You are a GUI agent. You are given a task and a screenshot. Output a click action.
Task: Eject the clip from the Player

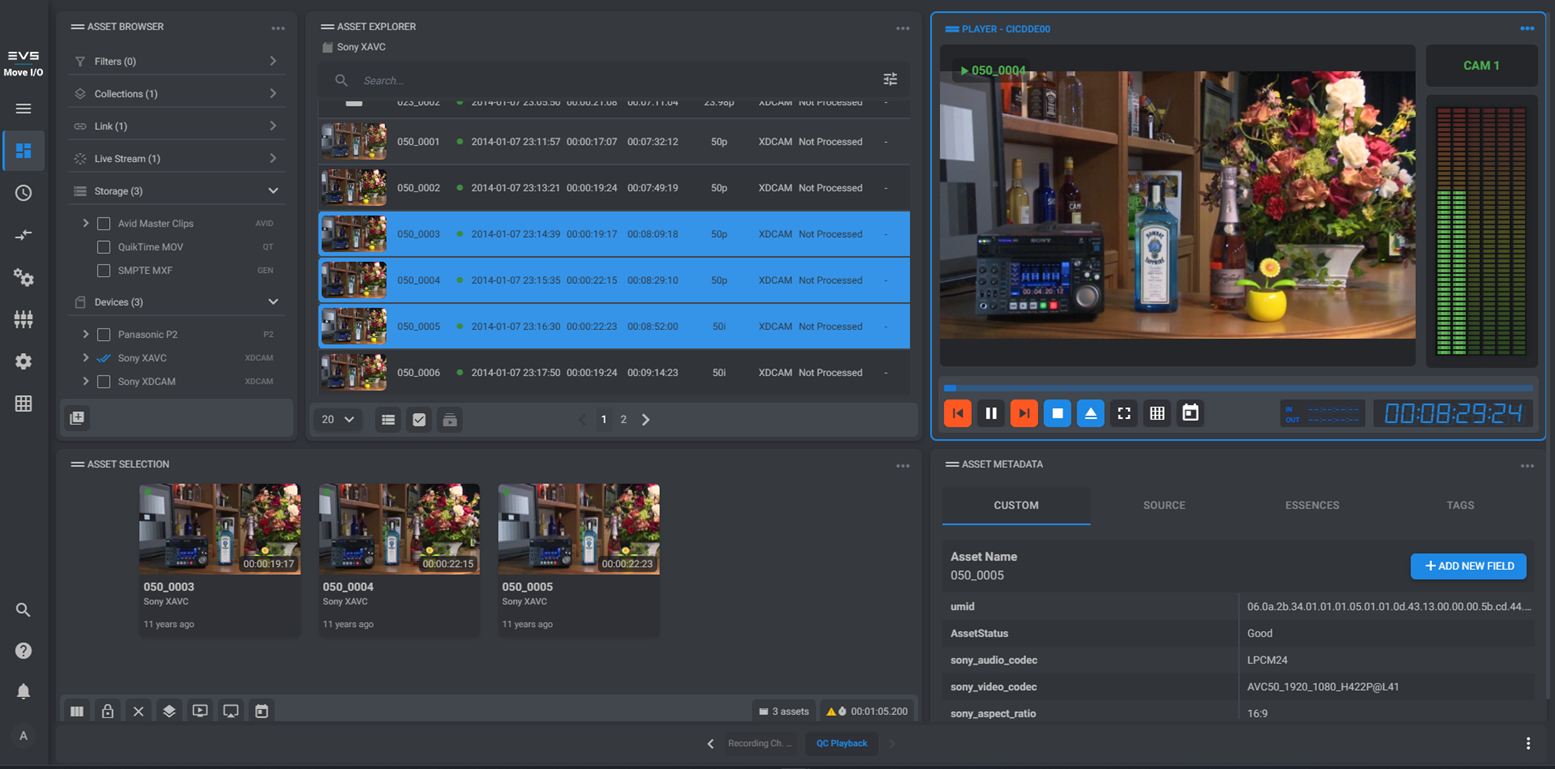(x=1090, y=413)
